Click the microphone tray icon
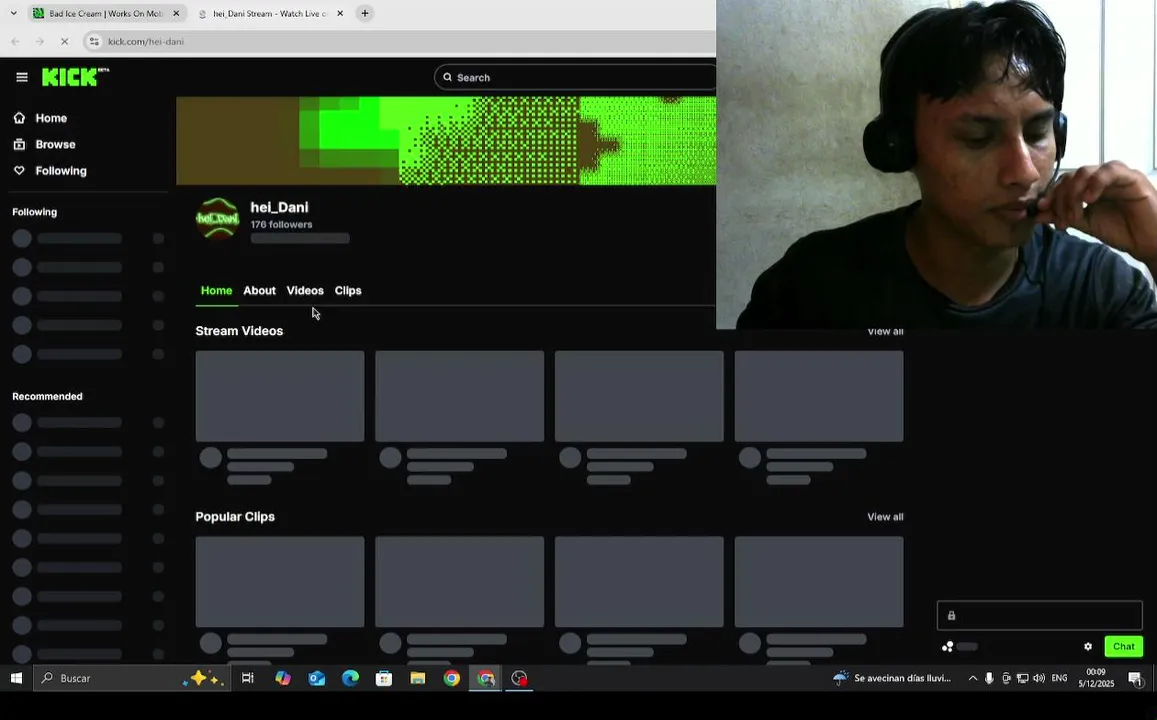The width and height of the screenshot is (1157, 720). [x=989, y=678]
